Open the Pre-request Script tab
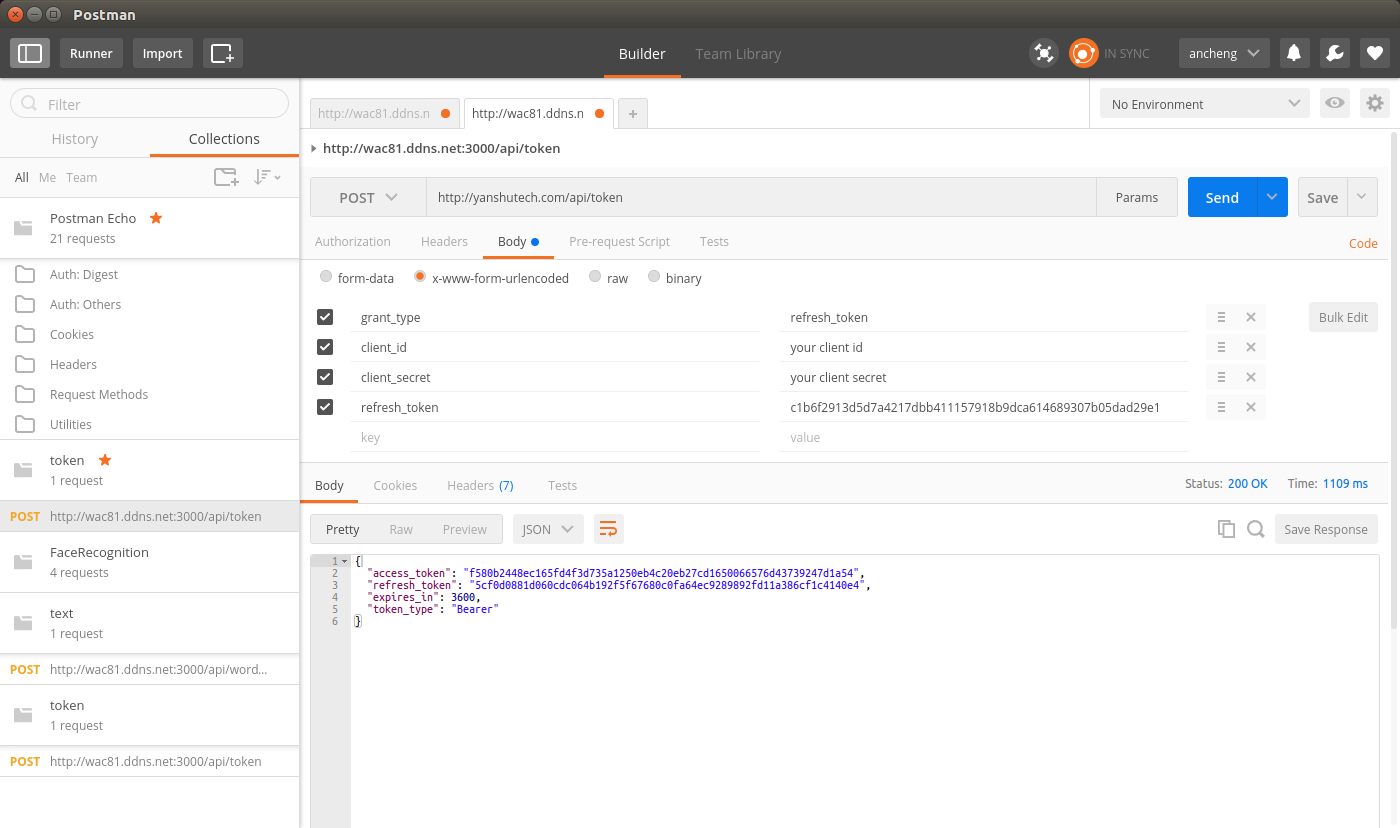The image size is (1400, 828). tap(619, 241)
